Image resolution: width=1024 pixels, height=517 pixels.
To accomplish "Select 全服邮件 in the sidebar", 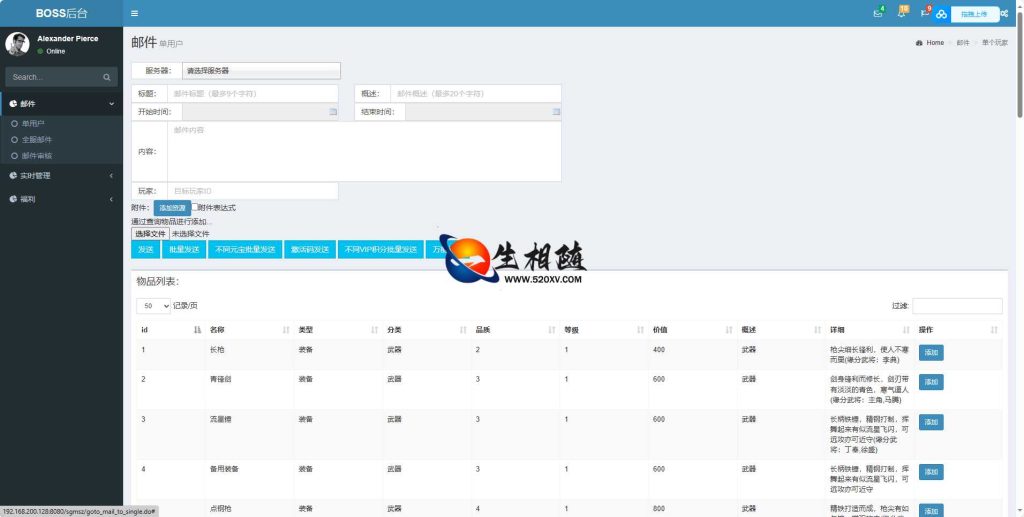I will 37,139.
